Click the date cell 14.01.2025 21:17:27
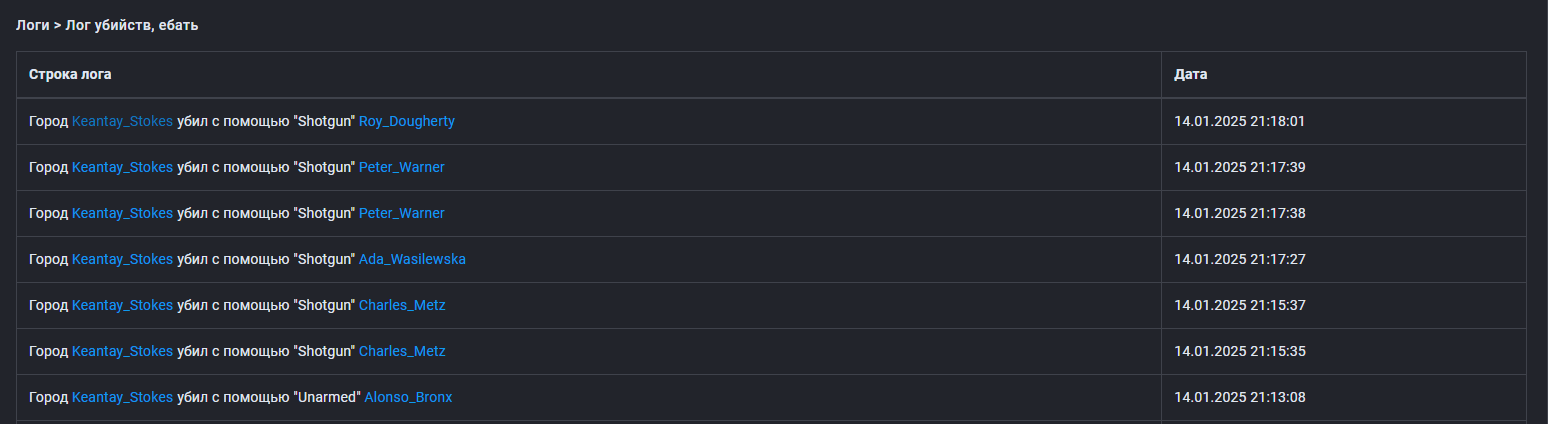1548x424 pixels. point(1239,259)
